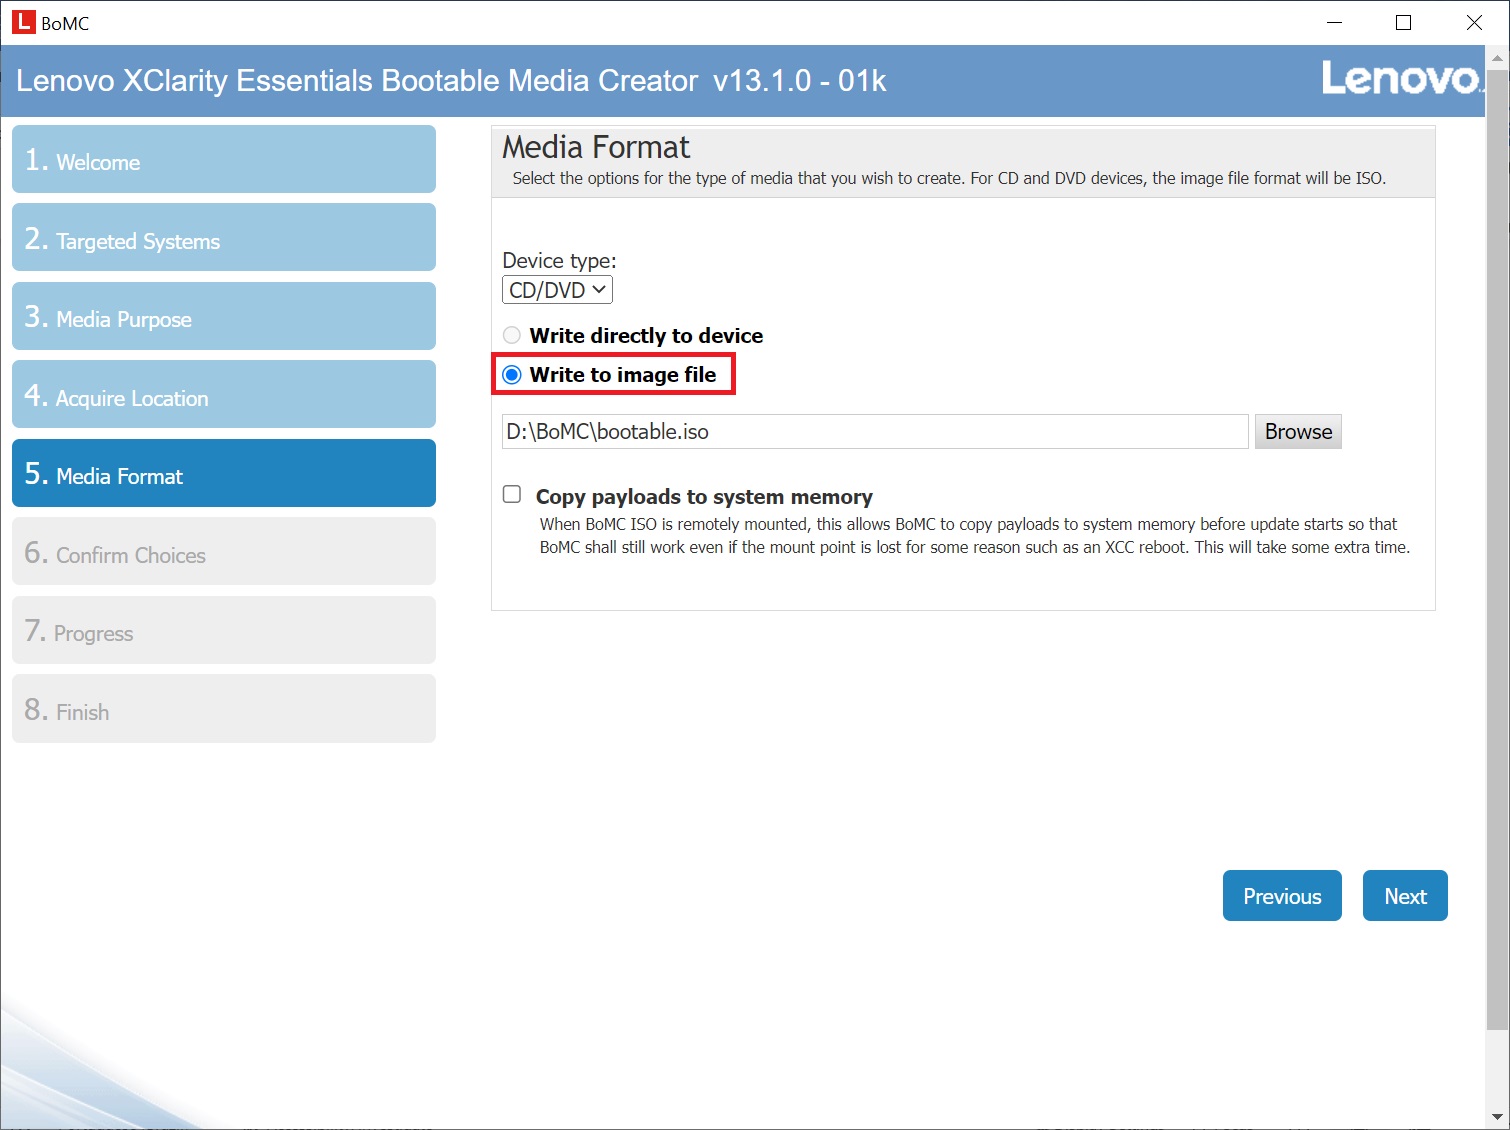Select step 8 Finish
1510x1130 pixels.
click(224, 708)
